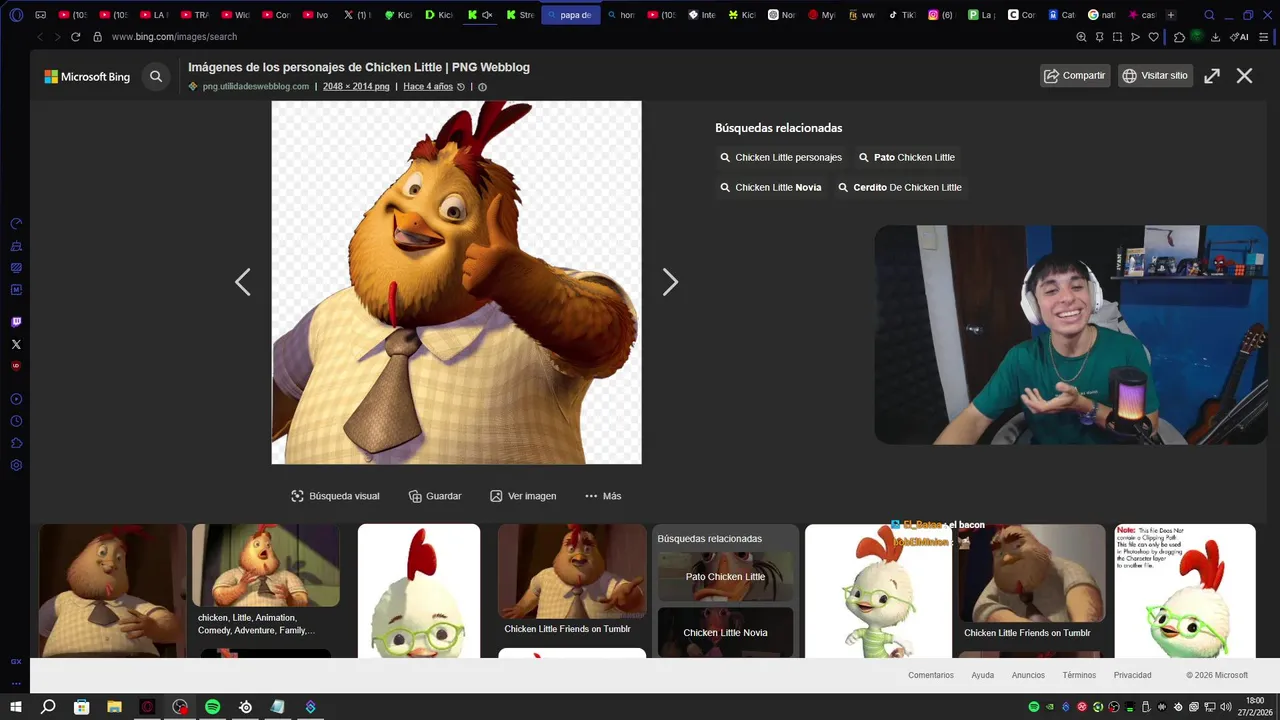
Task: Click the 2048 × 2014 png size link
Action: point(356,87)
